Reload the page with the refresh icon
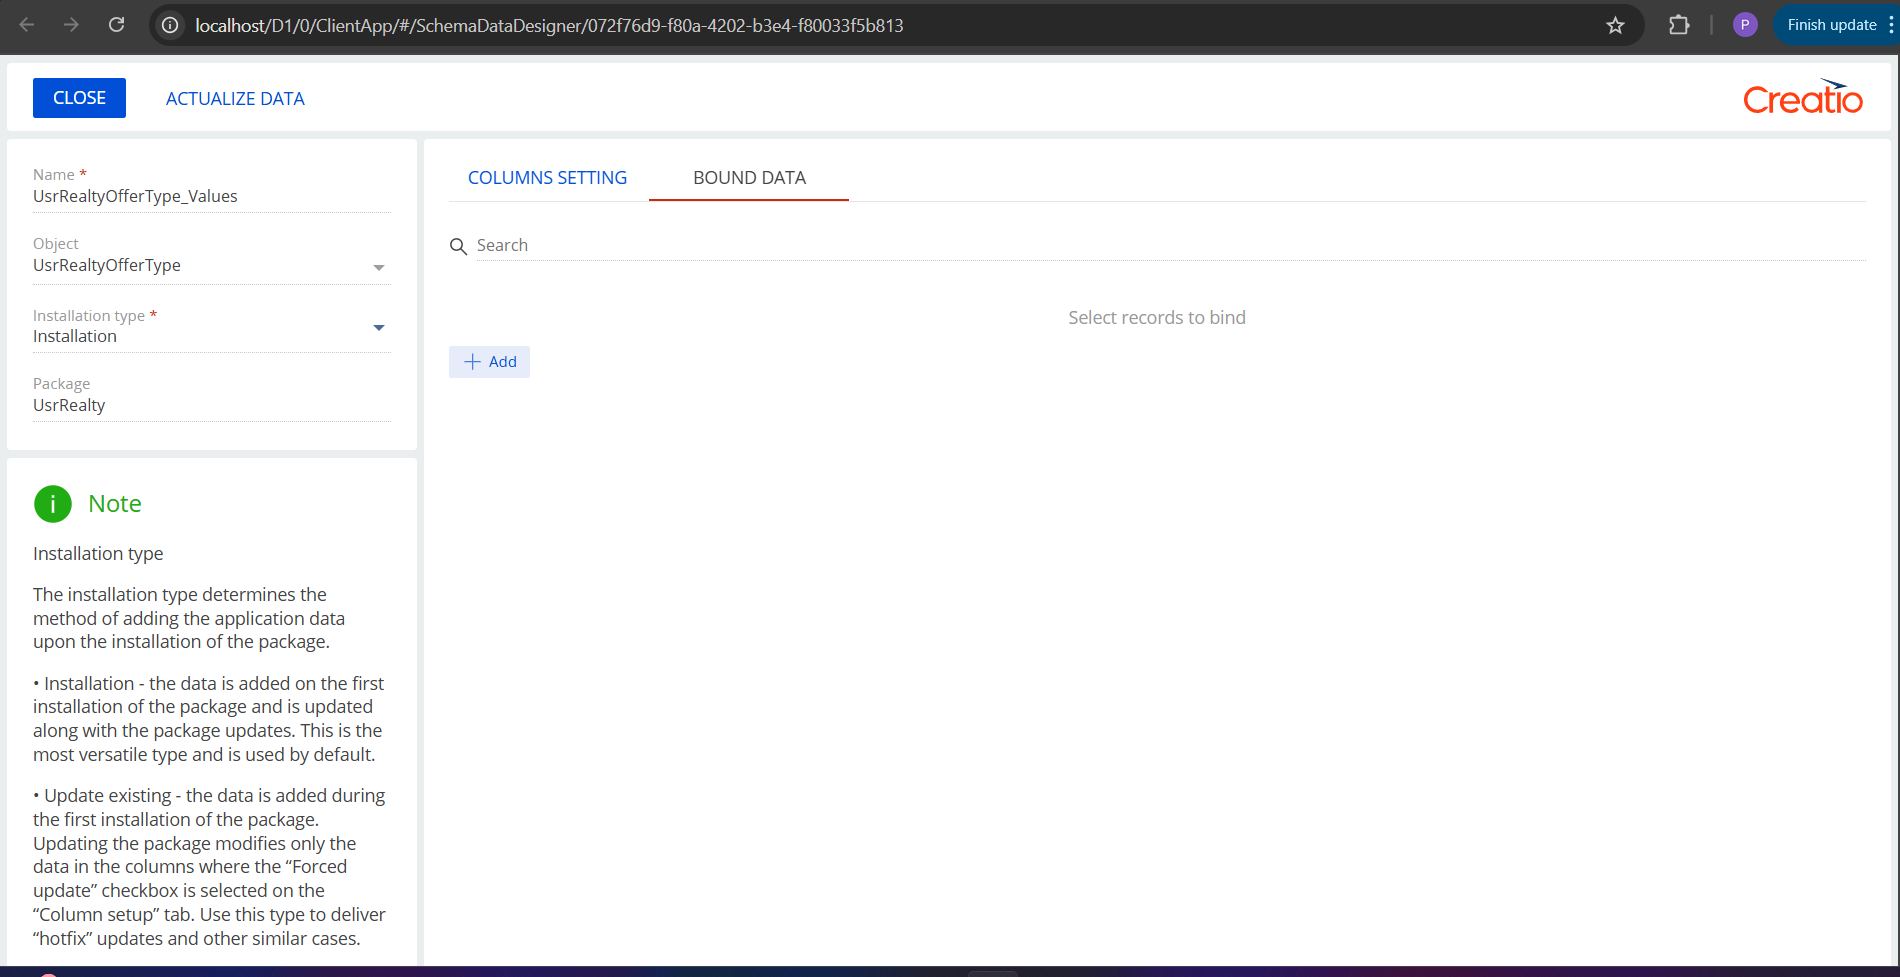 [116, 25]
